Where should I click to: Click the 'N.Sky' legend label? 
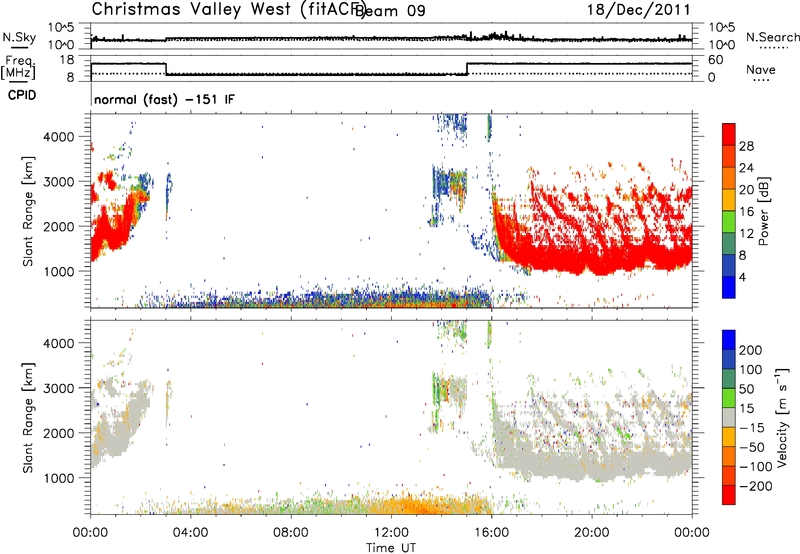pos(19,38)
